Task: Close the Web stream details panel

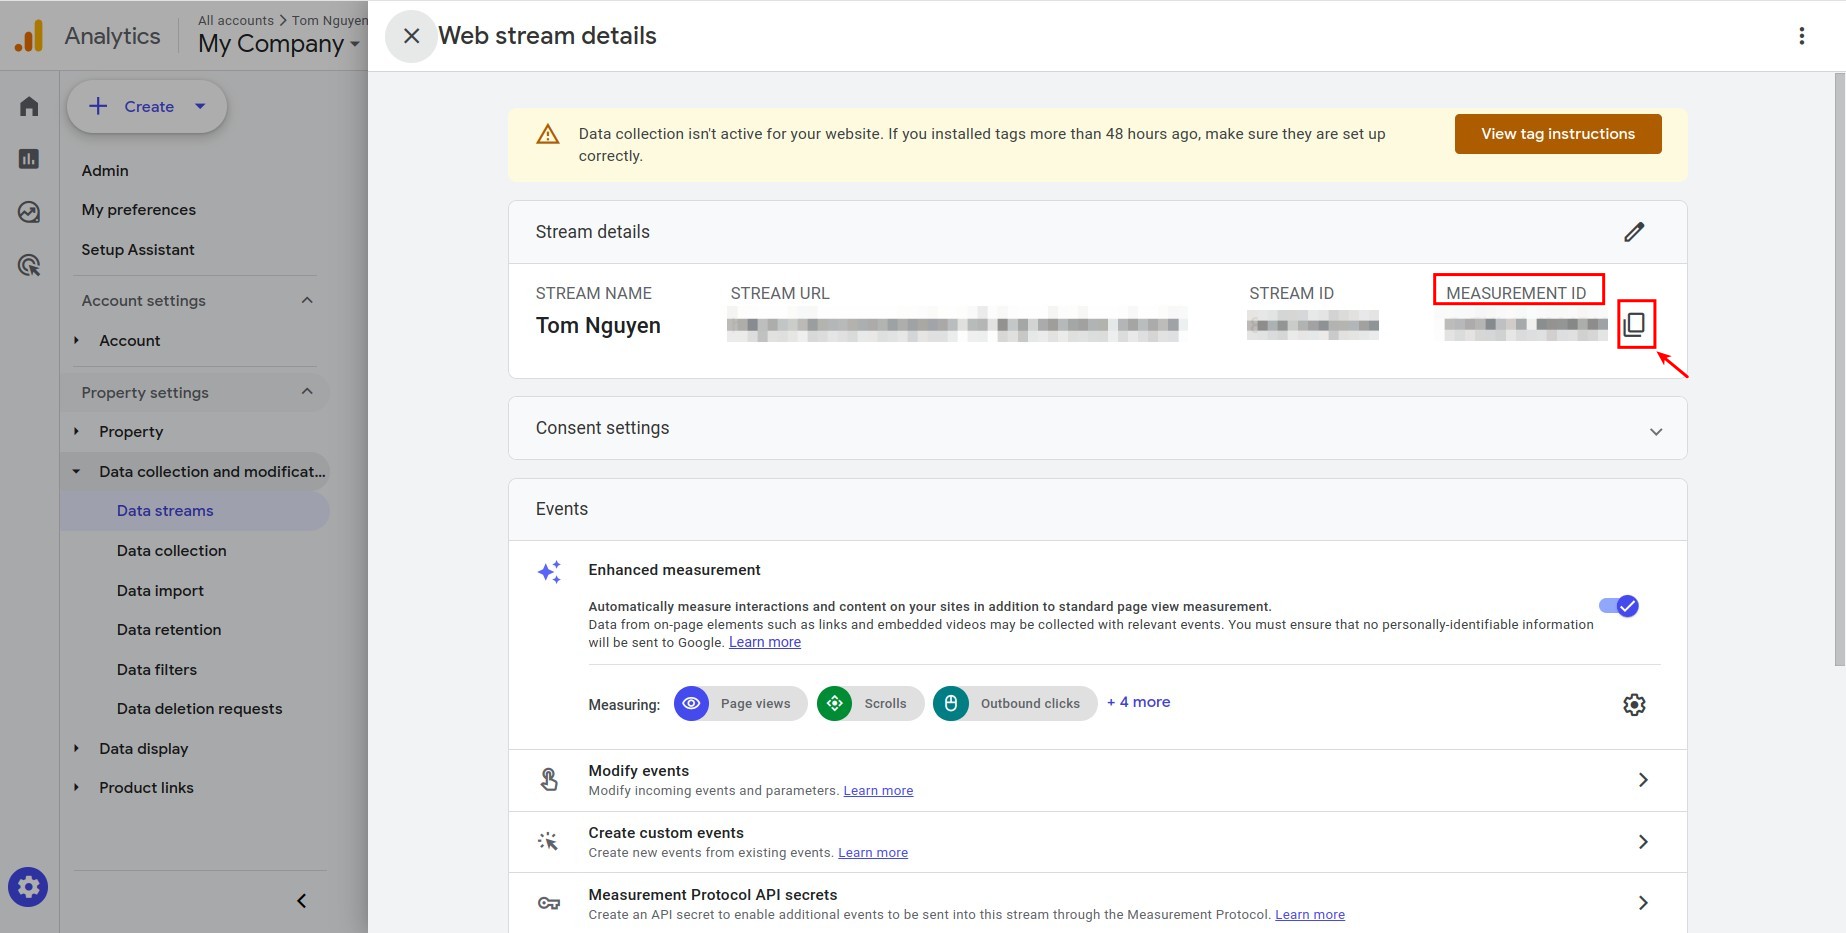Action: click(411, 36)
